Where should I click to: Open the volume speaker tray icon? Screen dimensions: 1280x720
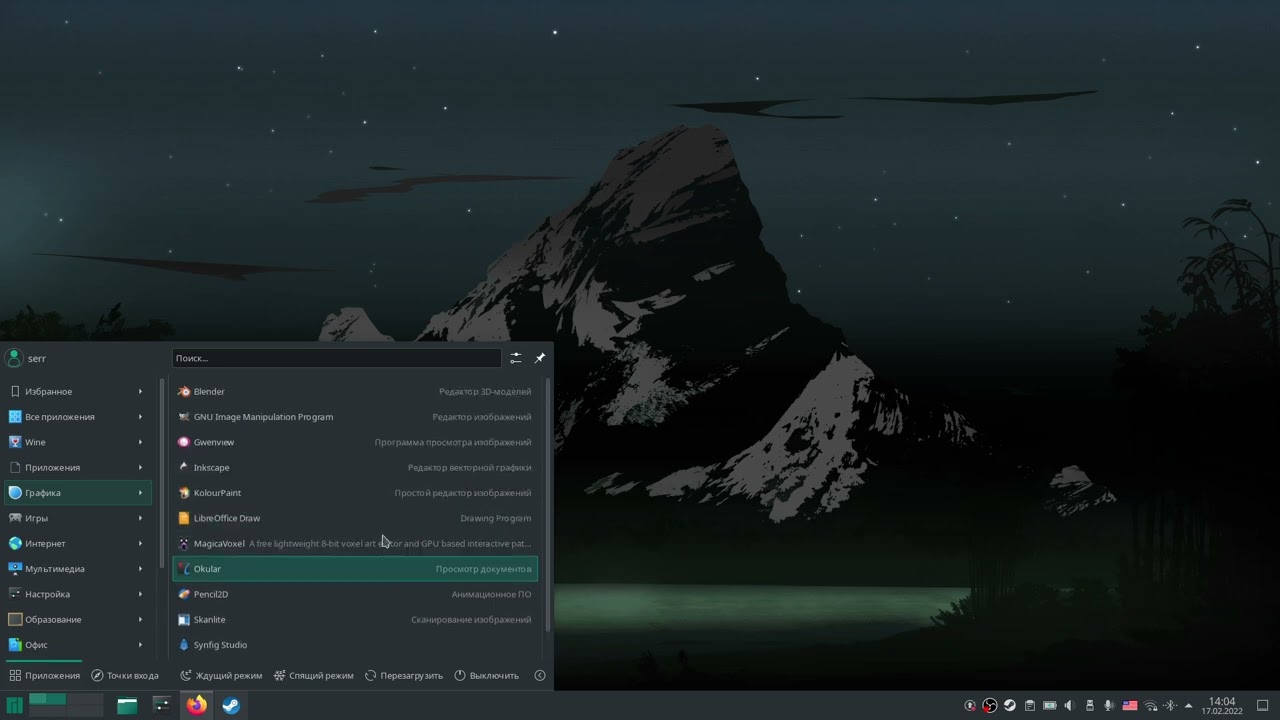click(x=1070, y=705)
